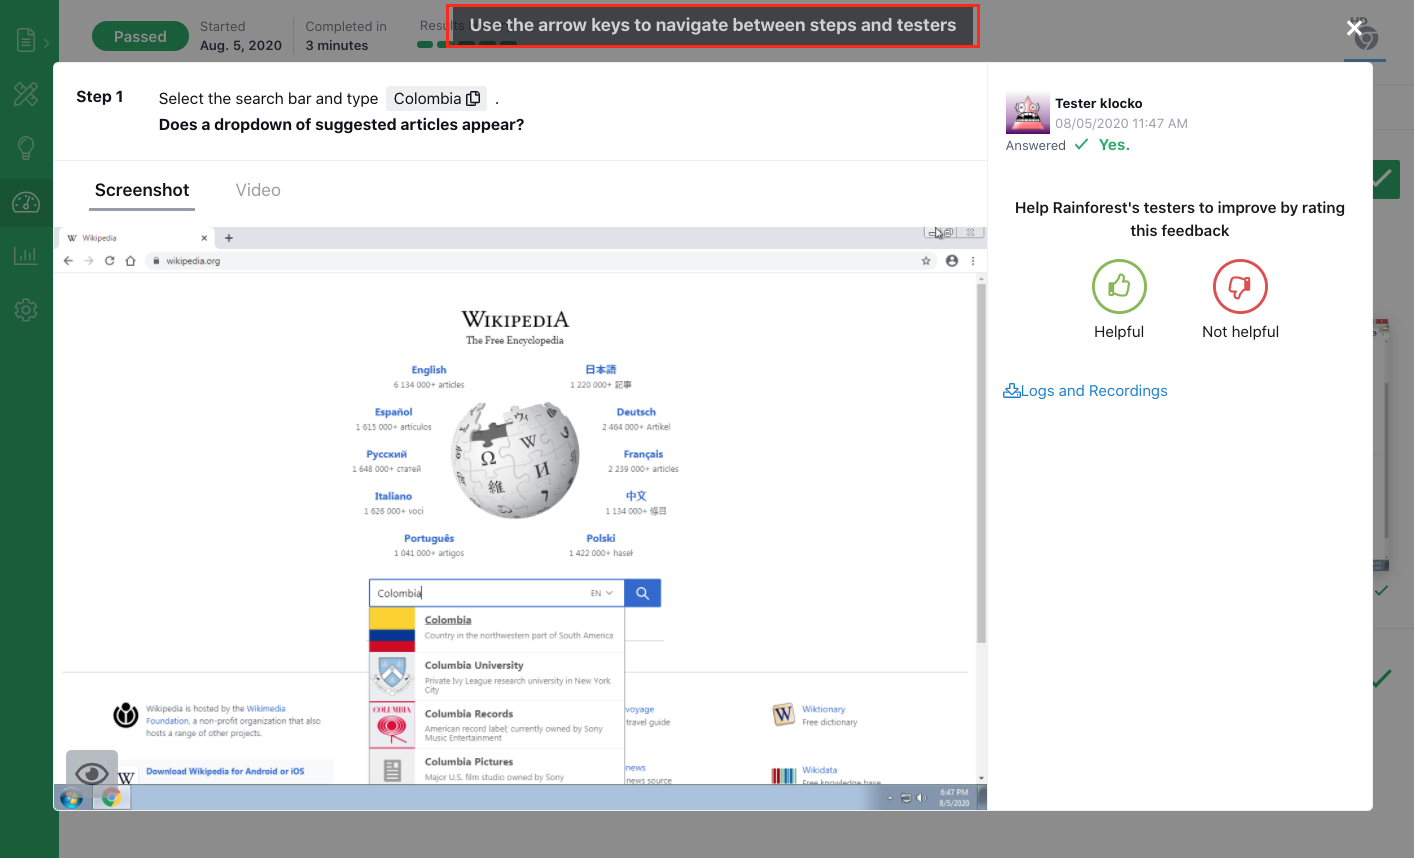Open the EN language dropdown in search
1414x858 pixels.
click(x=601, y=593)
